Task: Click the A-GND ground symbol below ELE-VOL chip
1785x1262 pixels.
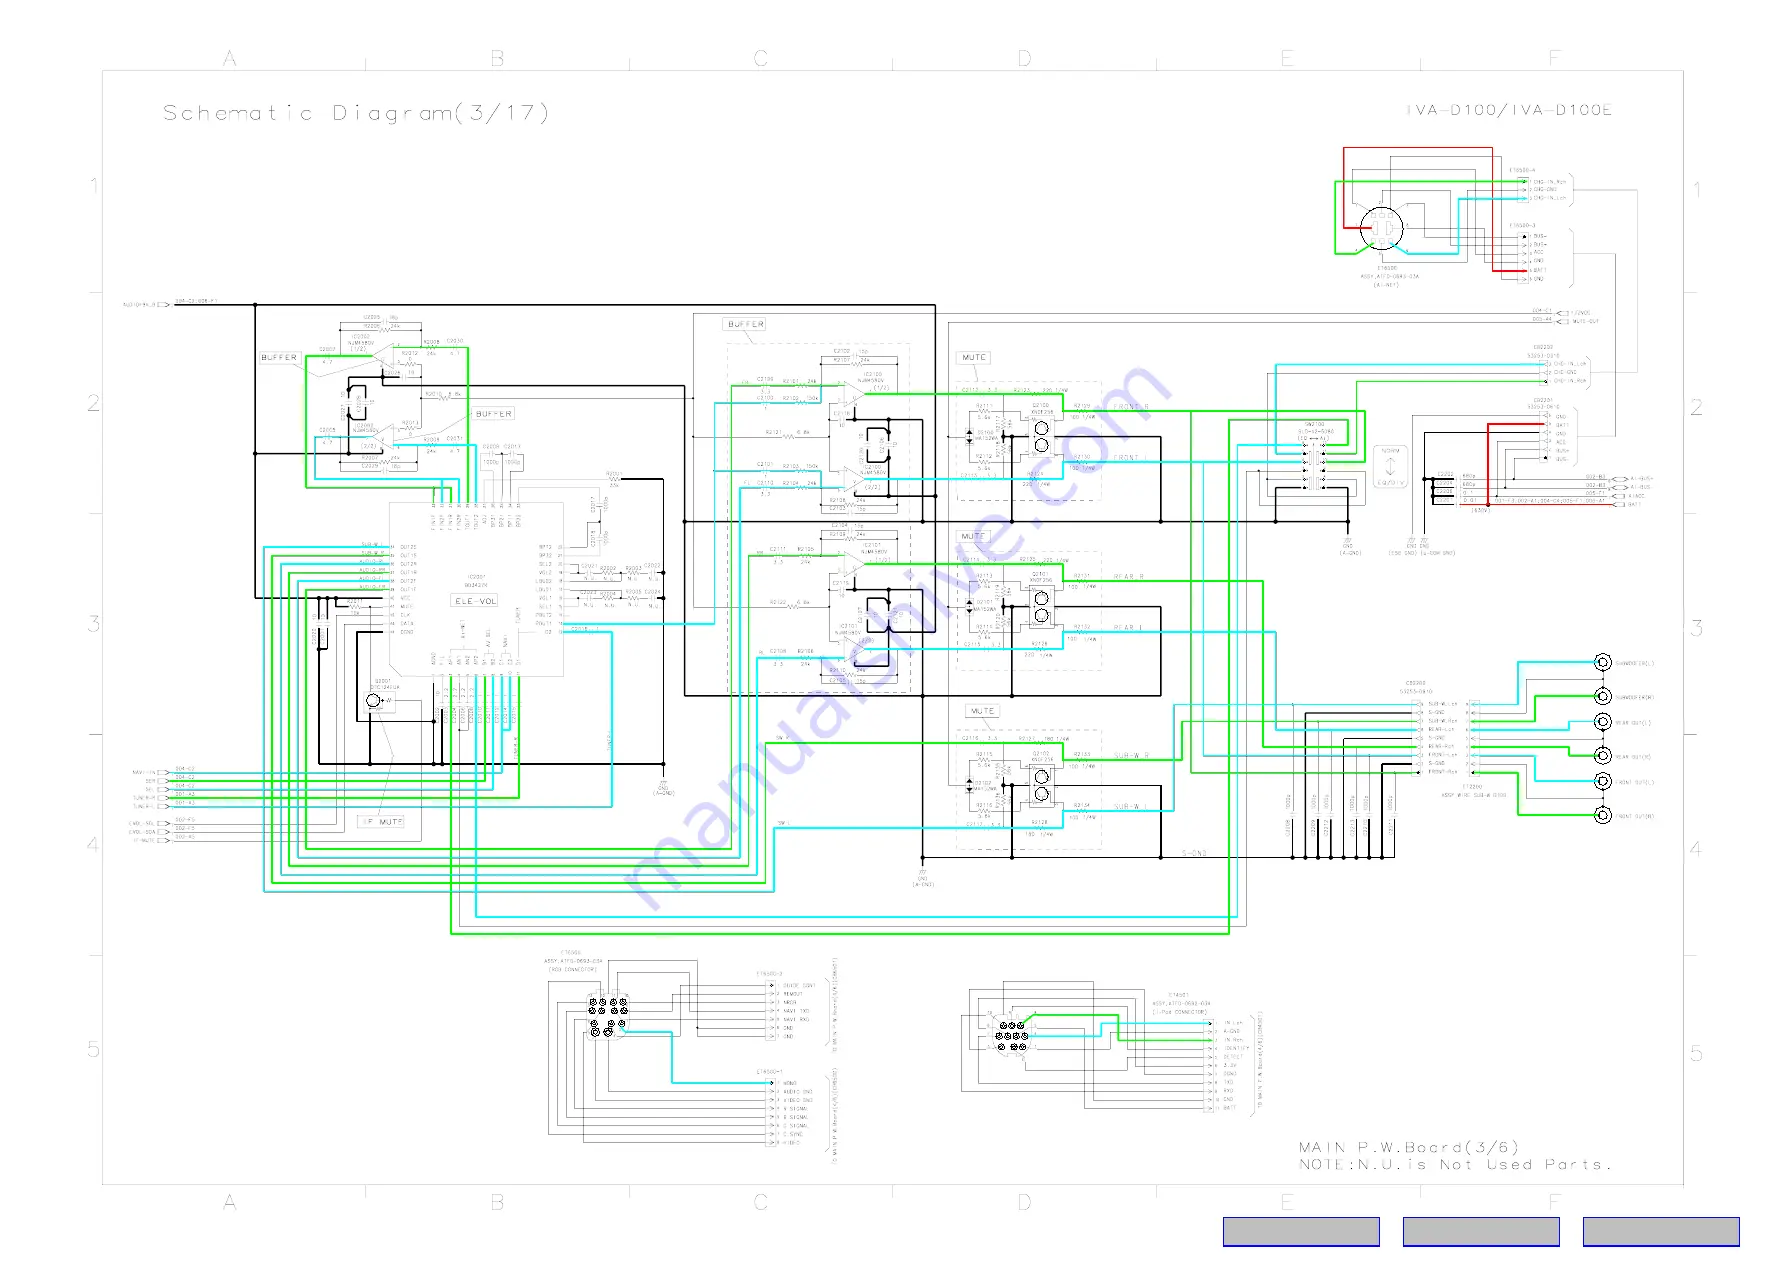Action: coord(663,787)
